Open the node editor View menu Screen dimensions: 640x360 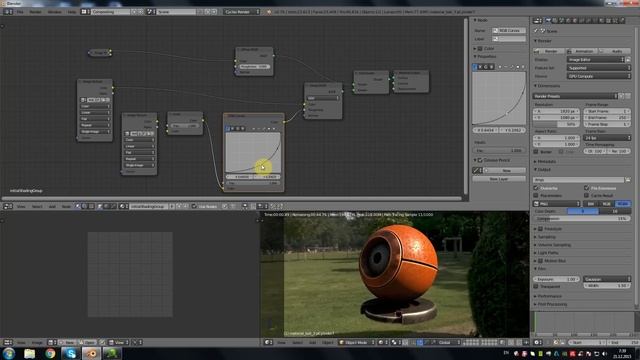21,207
